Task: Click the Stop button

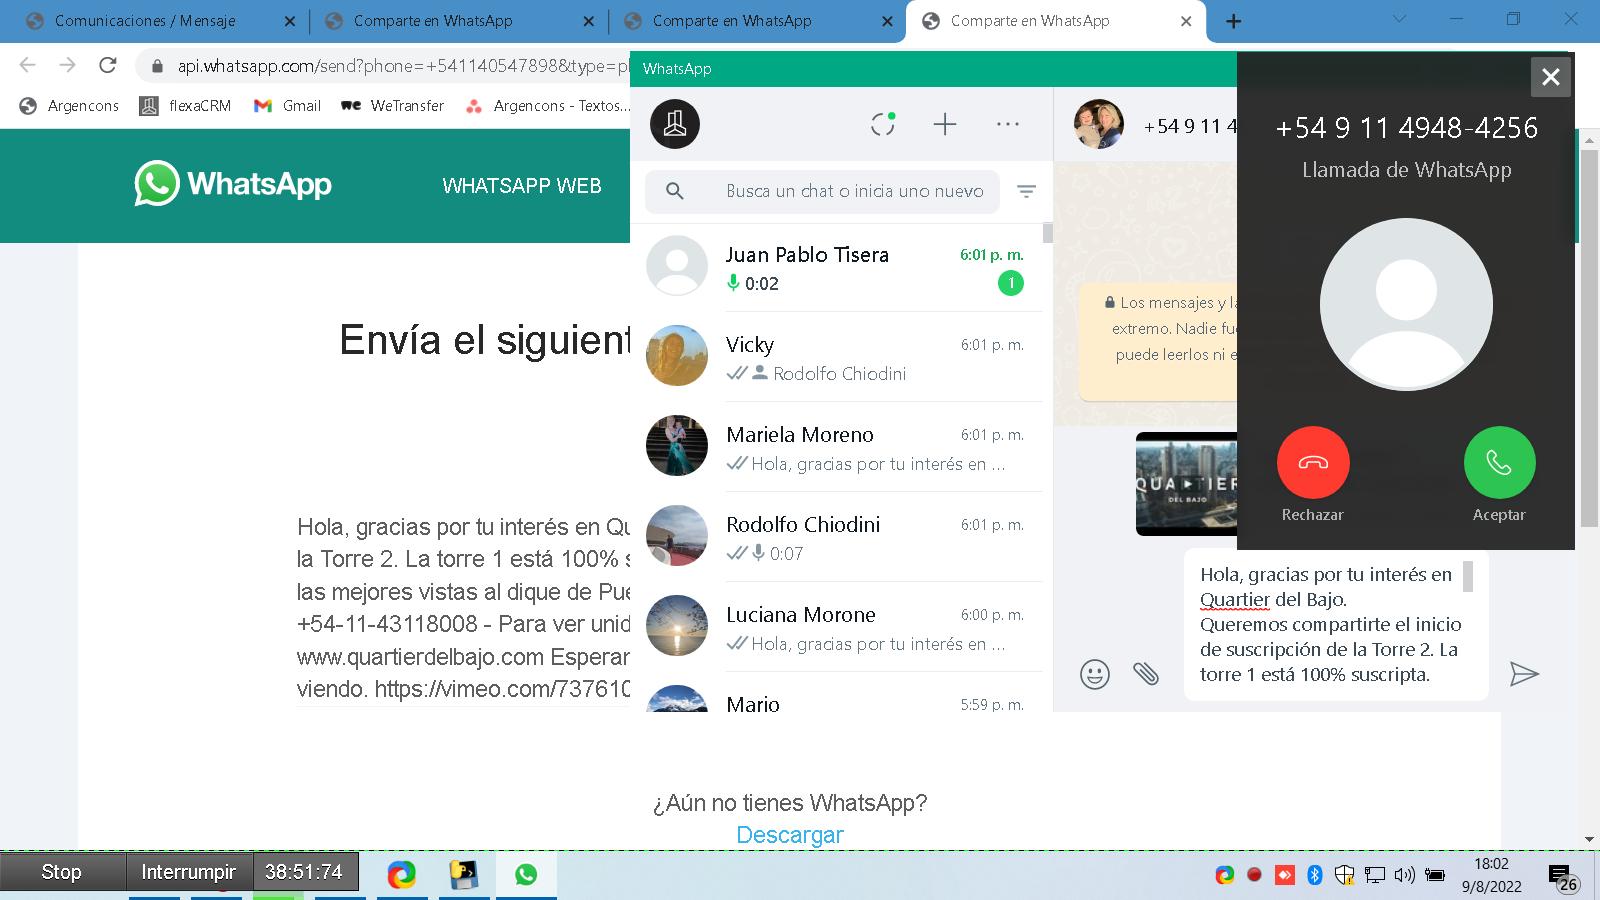Action: 62,872
